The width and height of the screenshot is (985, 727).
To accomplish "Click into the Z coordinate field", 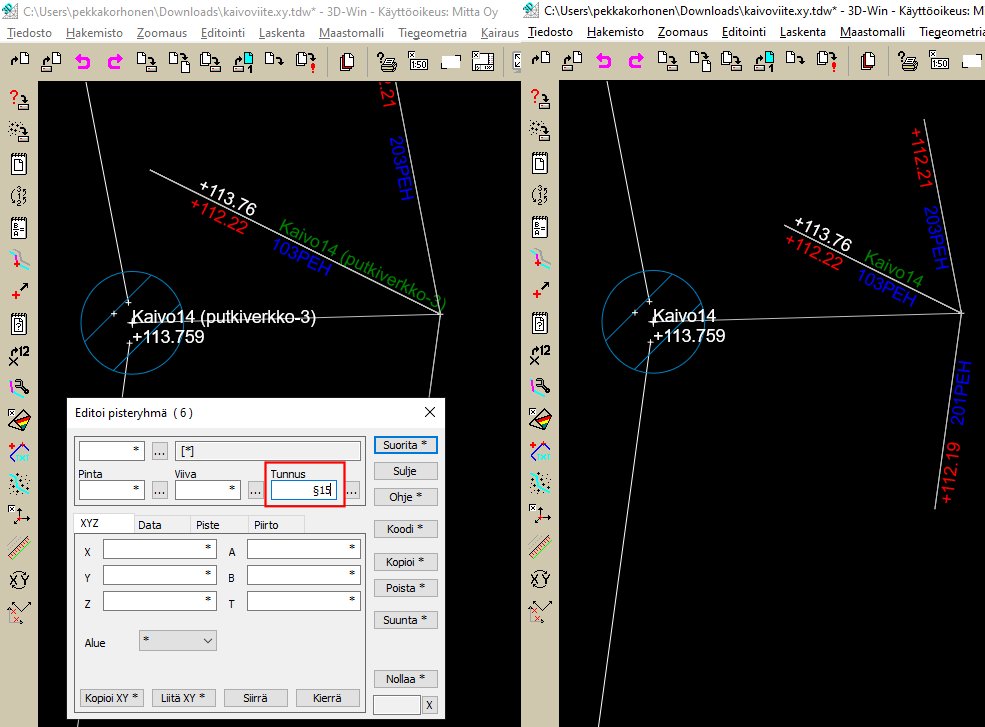I will tap(160, 600).
